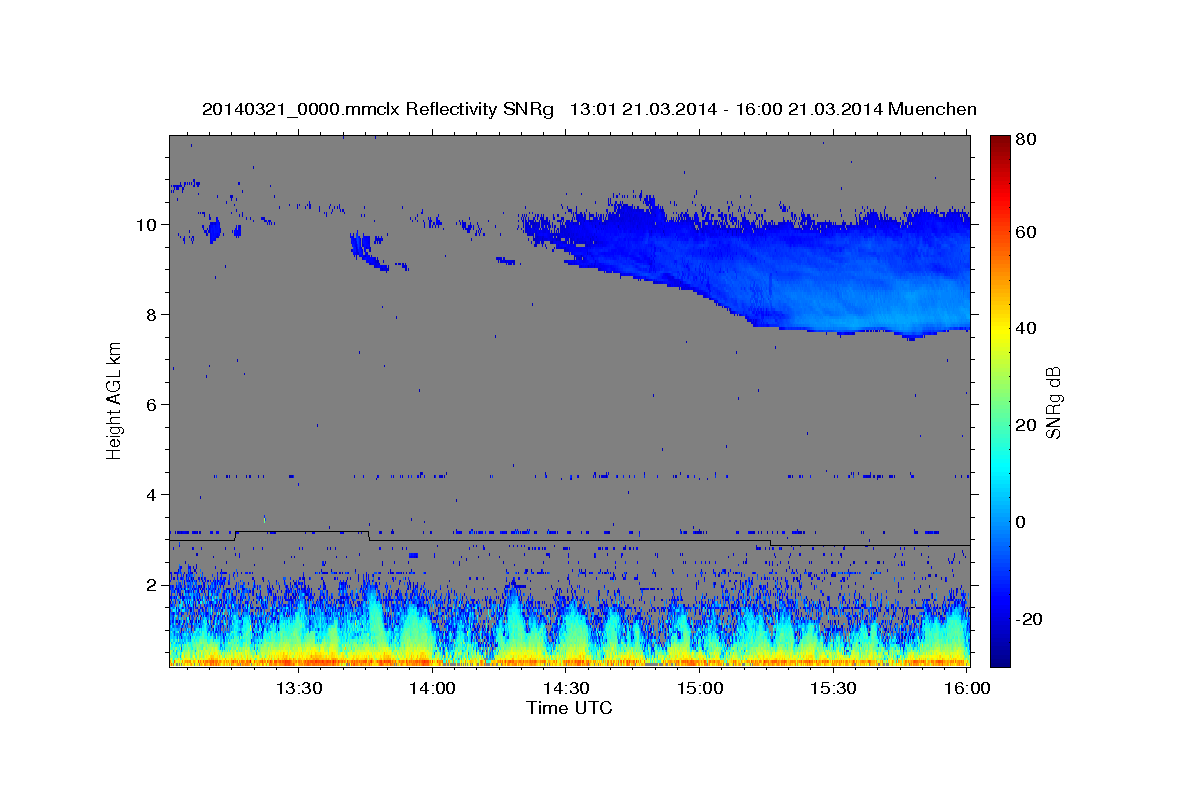Click the colorbar value label 60
1200x800 pixels.
1025,232
